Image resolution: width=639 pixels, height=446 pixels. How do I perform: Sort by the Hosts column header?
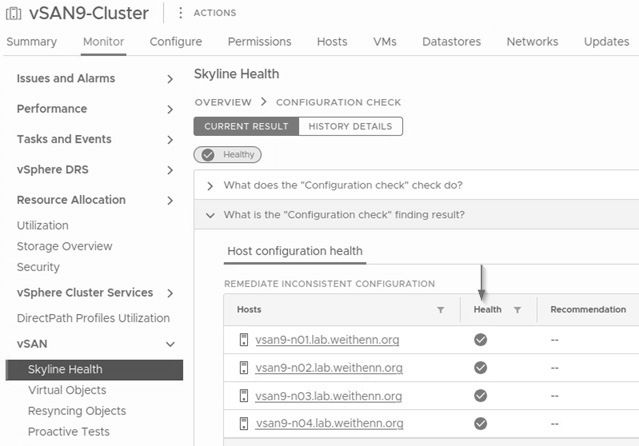click(x=249, y=309)
